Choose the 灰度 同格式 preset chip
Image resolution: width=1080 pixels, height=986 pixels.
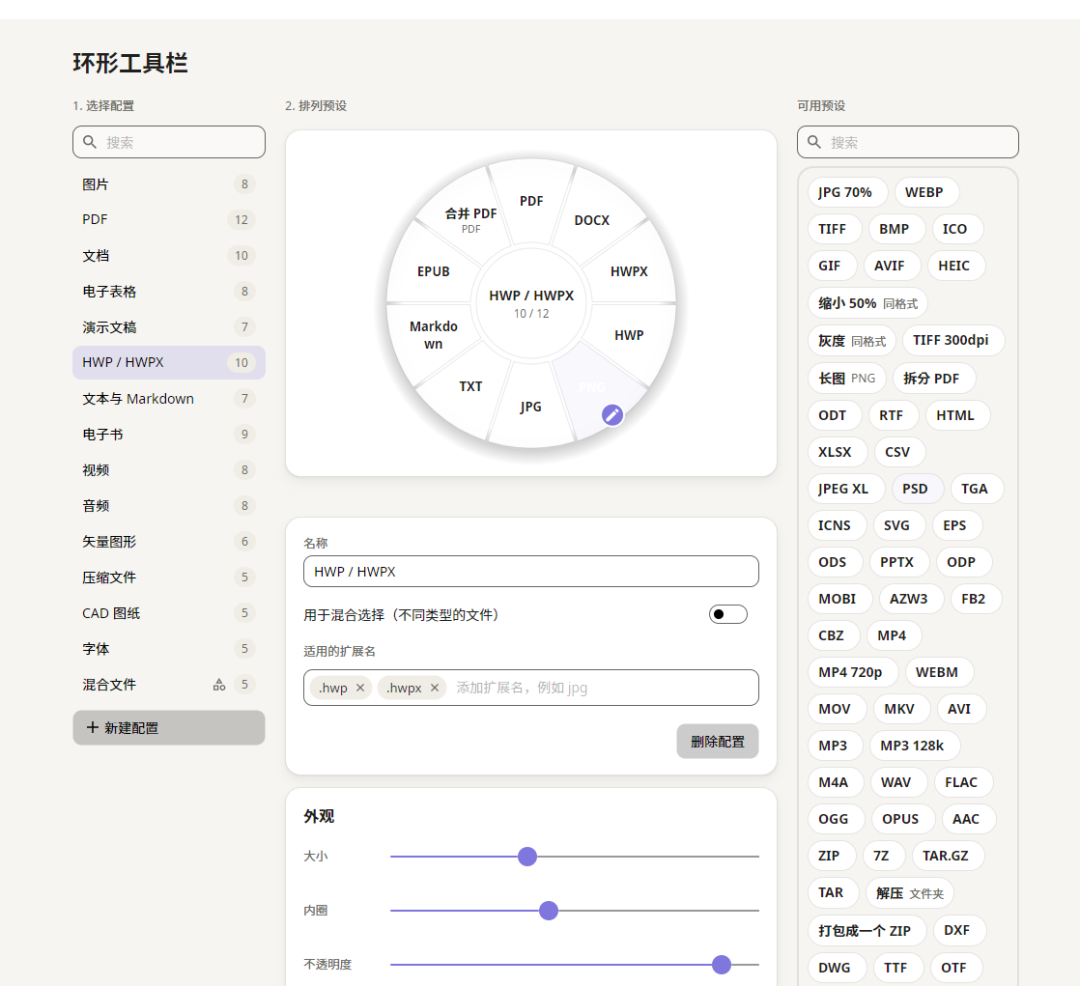(x=852, y=341)
